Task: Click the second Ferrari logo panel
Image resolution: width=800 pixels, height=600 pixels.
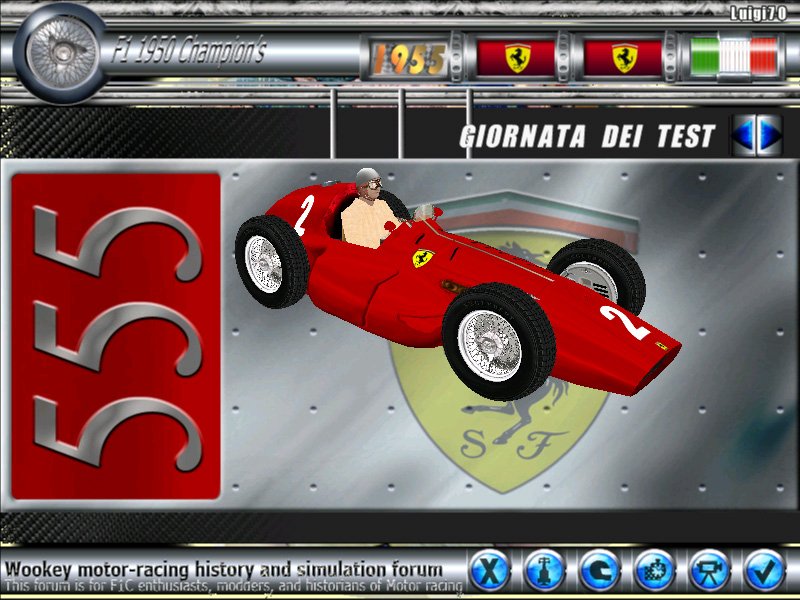Action: 623,57
